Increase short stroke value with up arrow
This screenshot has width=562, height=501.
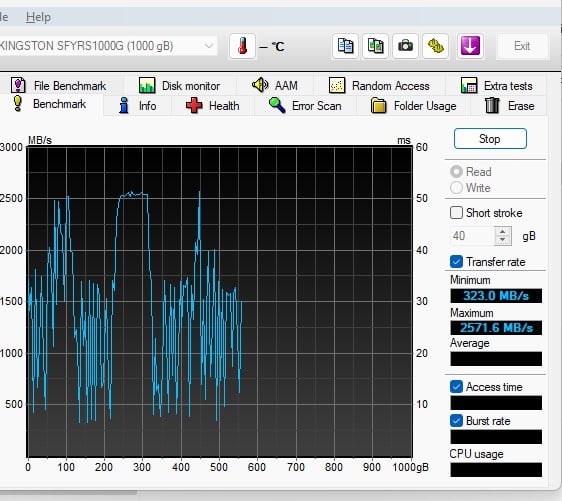(x=503, y=232)
